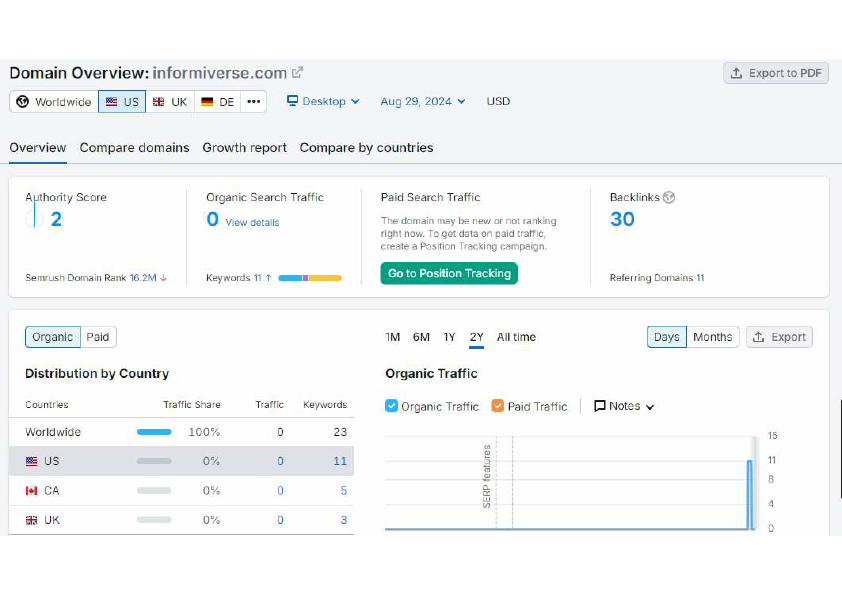This screenshot has width=842, height=595.
Task: Switch the toggle to Paid
Action: point(98,337)
